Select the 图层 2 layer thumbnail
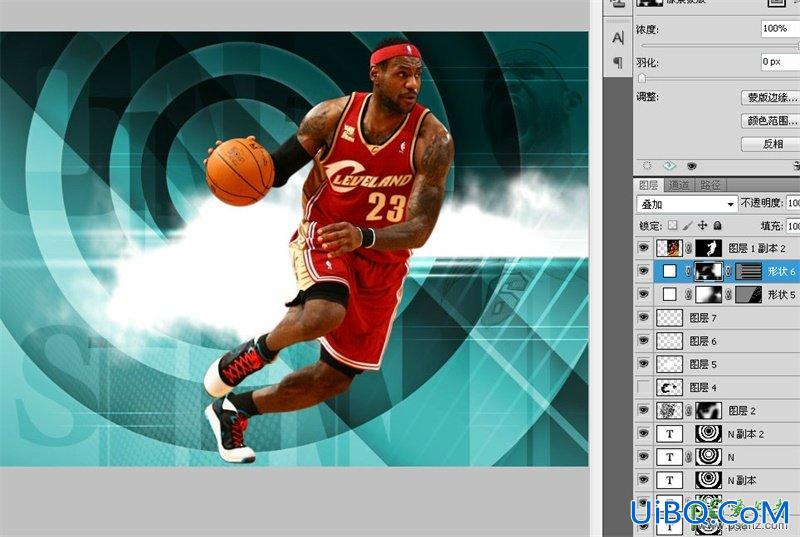The image size is (800, 537). [669, 411]
